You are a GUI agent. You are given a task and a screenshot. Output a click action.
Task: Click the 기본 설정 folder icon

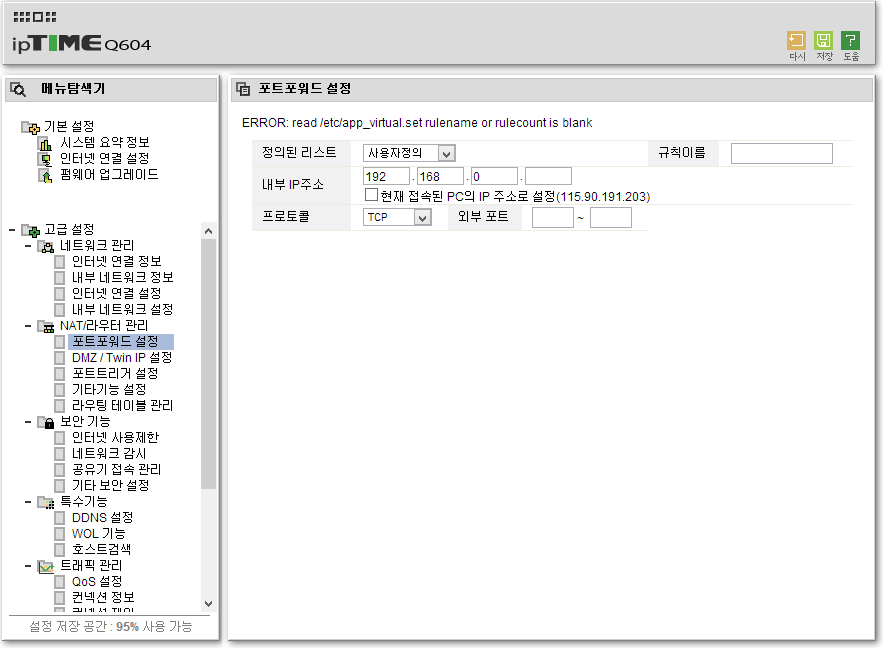coord(31,127)
